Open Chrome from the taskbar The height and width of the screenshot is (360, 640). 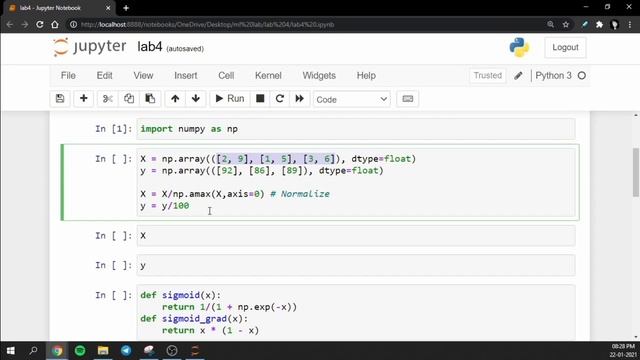pyautogui.click(x=57, y=351)
